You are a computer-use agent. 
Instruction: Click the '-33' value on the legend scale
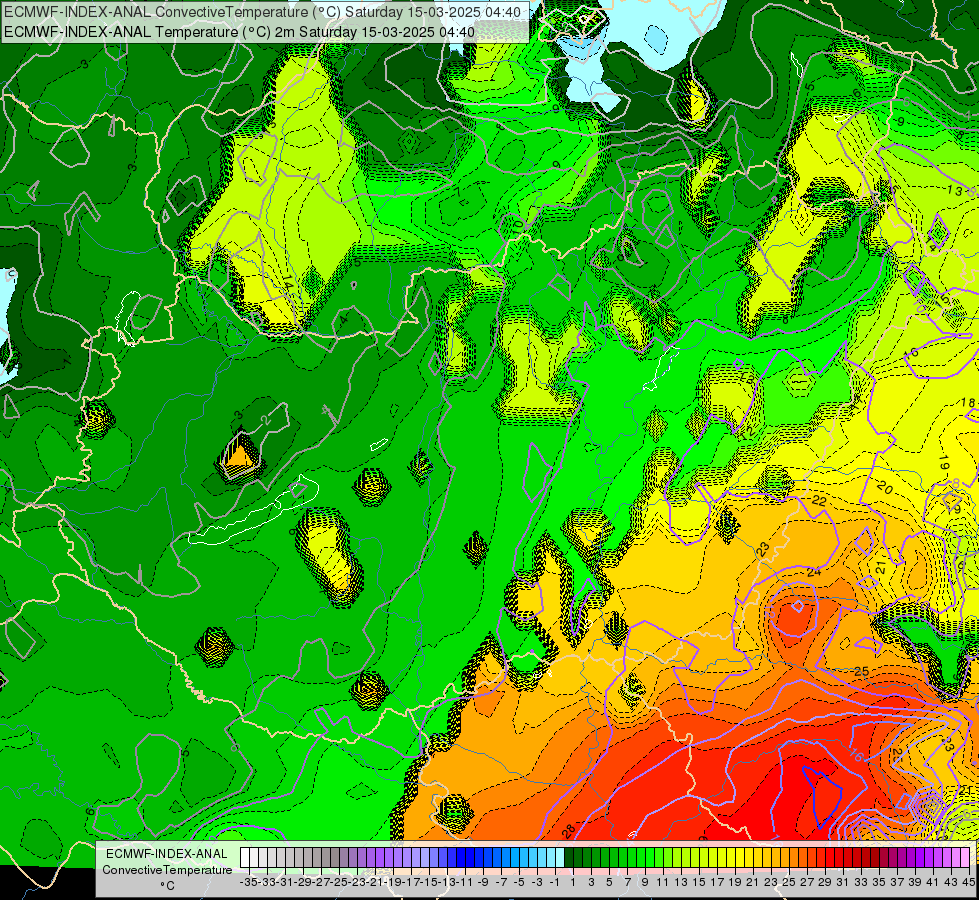(267, 883)
